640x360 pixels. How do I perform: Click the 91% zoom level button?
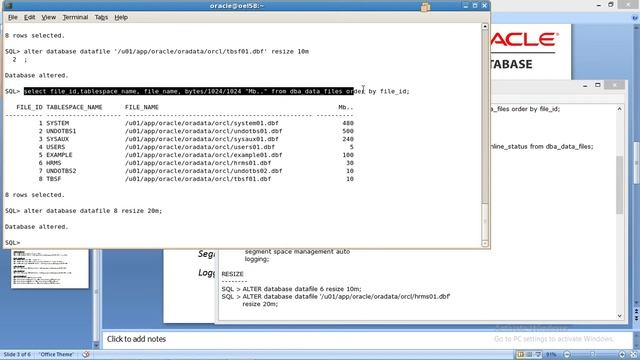coord(551,355)
